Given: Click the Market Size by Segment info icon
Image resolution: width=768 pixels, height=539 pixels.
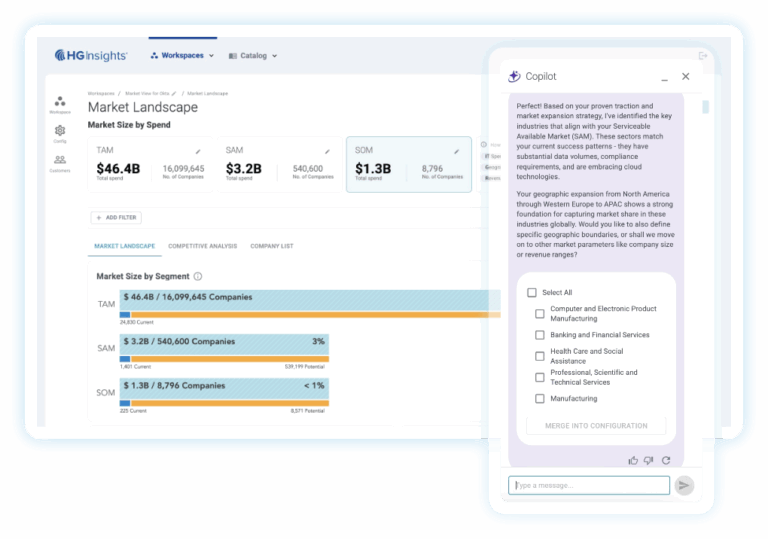Looking at the screenshot, I should pos(198,276).
